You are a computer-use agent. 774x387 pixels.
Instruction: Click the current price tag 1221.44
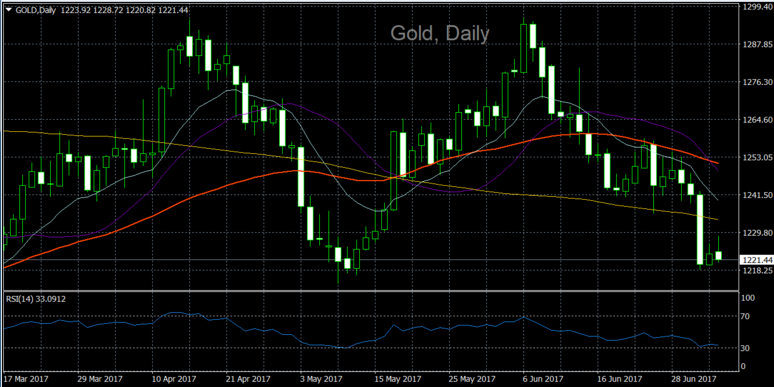click(x=756, y=260)
